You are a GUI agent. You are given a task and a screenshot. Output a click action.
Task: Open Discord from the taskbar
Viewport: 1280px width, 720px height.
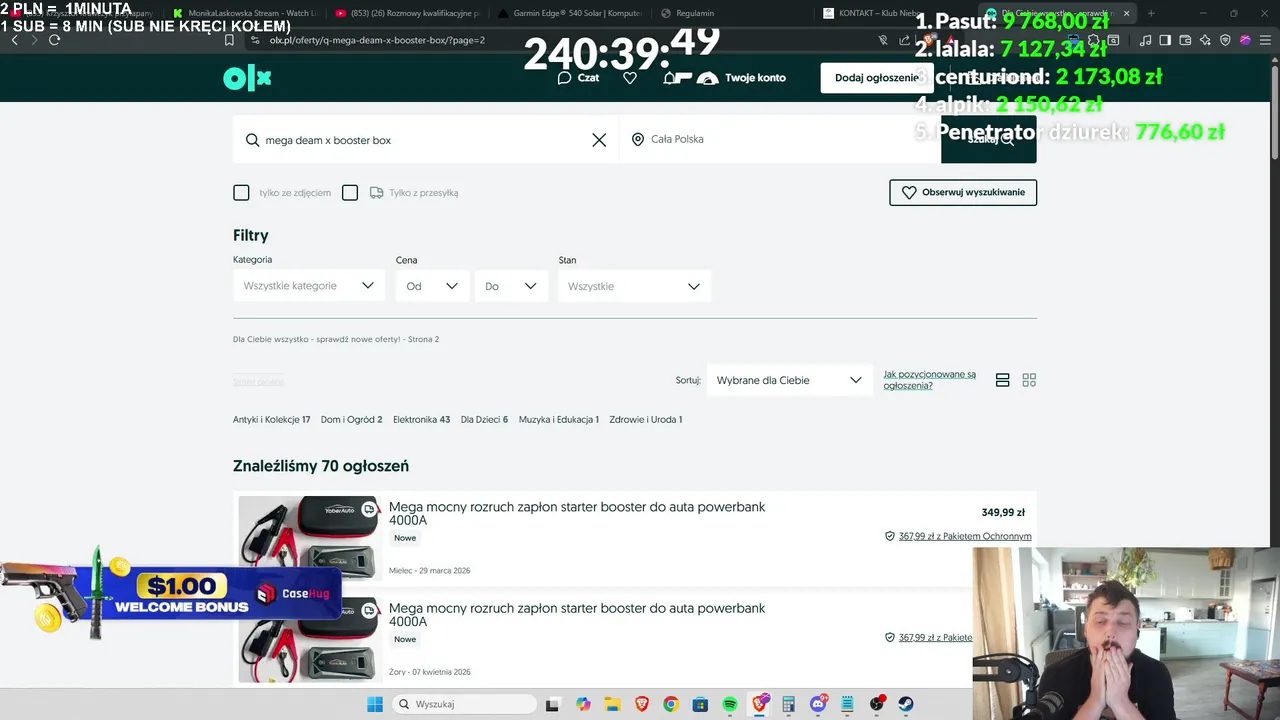[x=819, y=704]
